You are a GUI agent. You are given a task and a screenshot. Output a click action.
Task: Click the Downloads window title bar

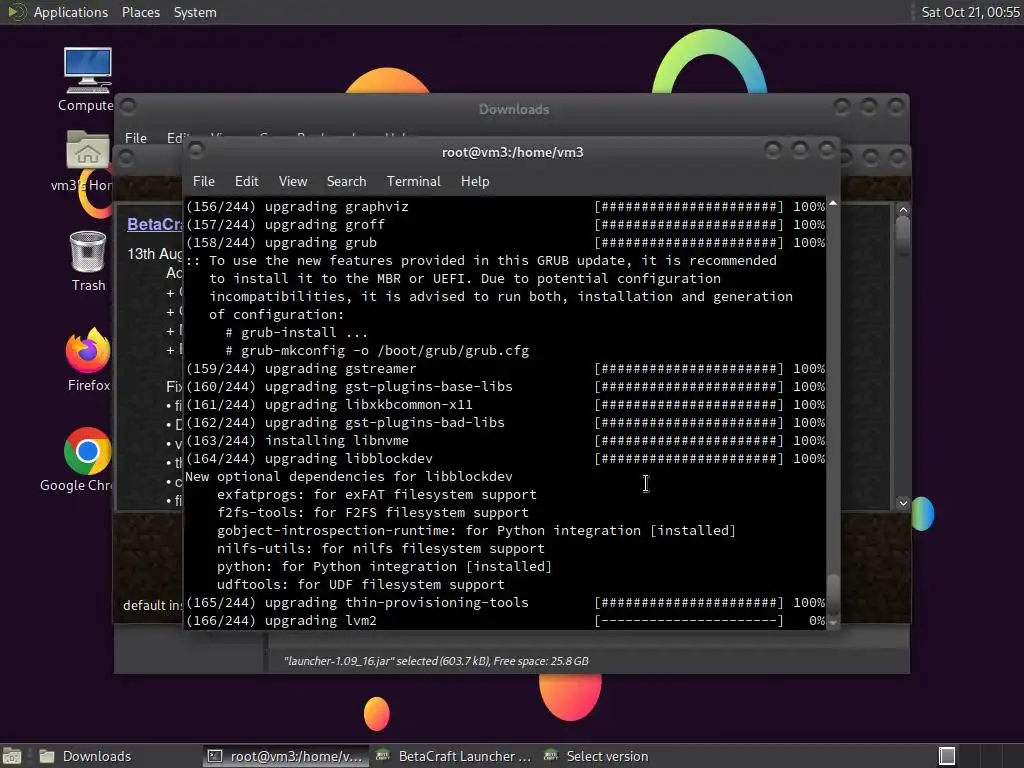pyautogui.click(x=513, y=109)
